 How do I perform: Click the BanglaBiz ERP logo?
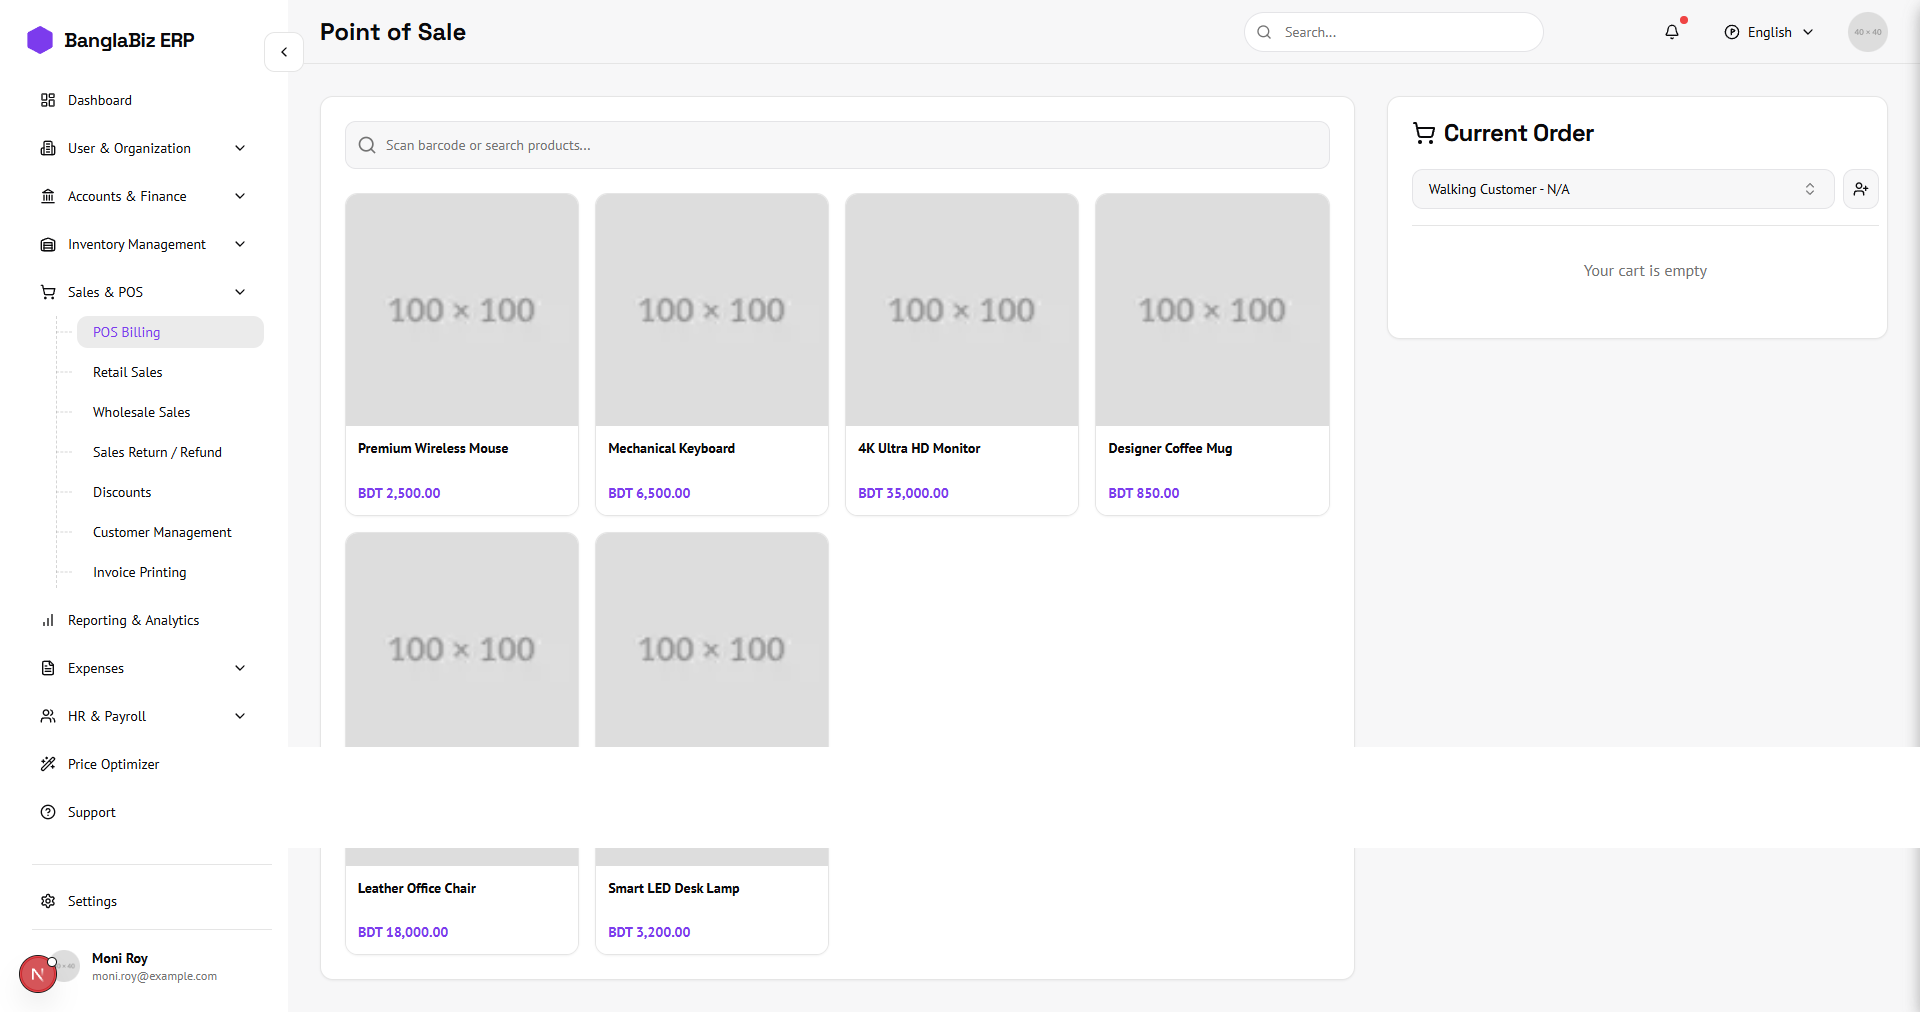click(110, 40)
